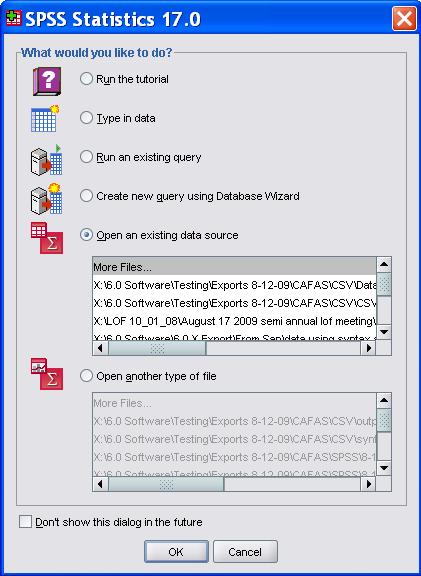421x576 pixels.
Task: Choose the Type in data radio button
Action: click(86, 118)
